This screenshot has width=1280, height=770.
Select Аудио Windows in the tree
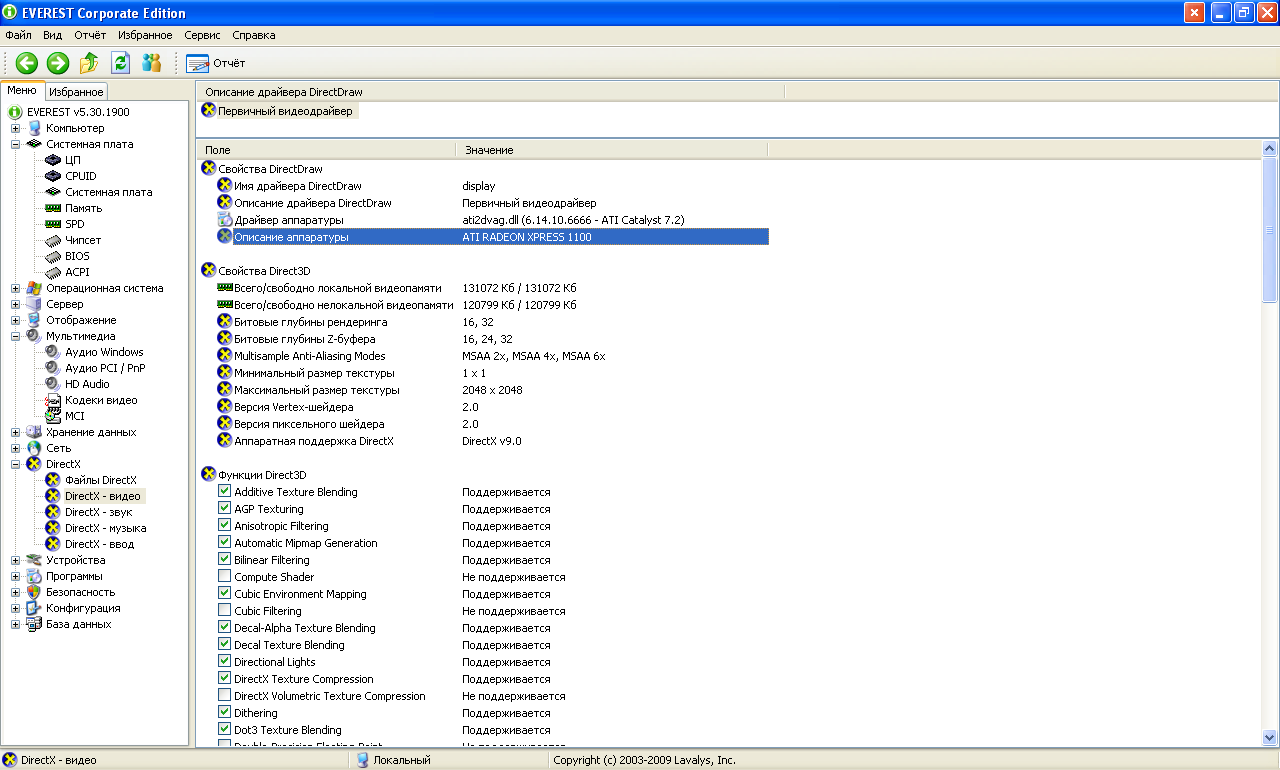coord(104,352)
